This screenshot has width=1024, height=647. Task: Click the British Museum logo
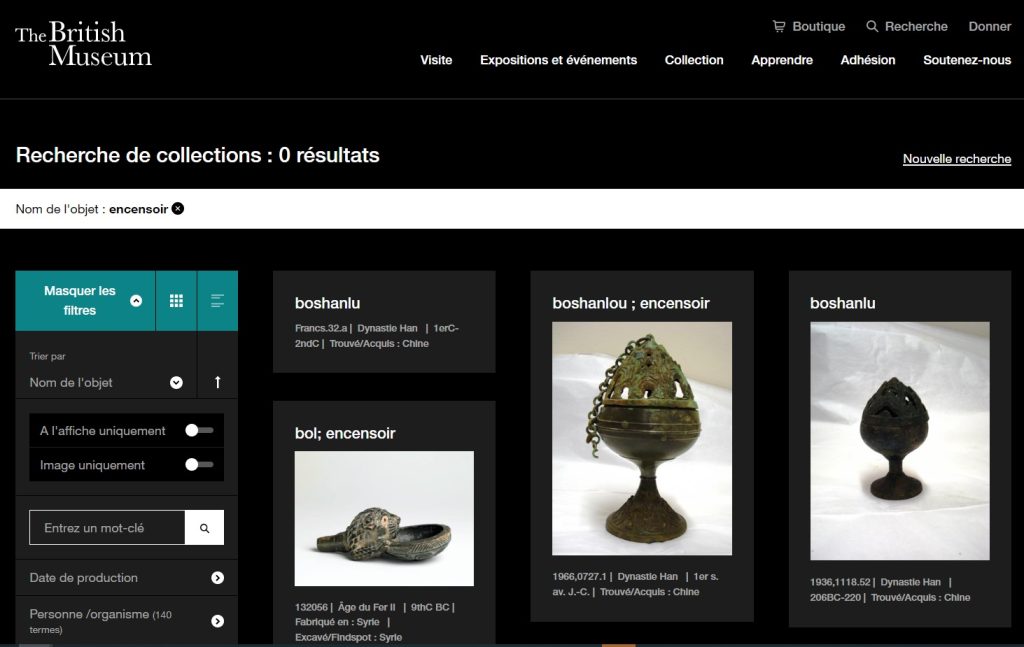(x=83, y=45)
